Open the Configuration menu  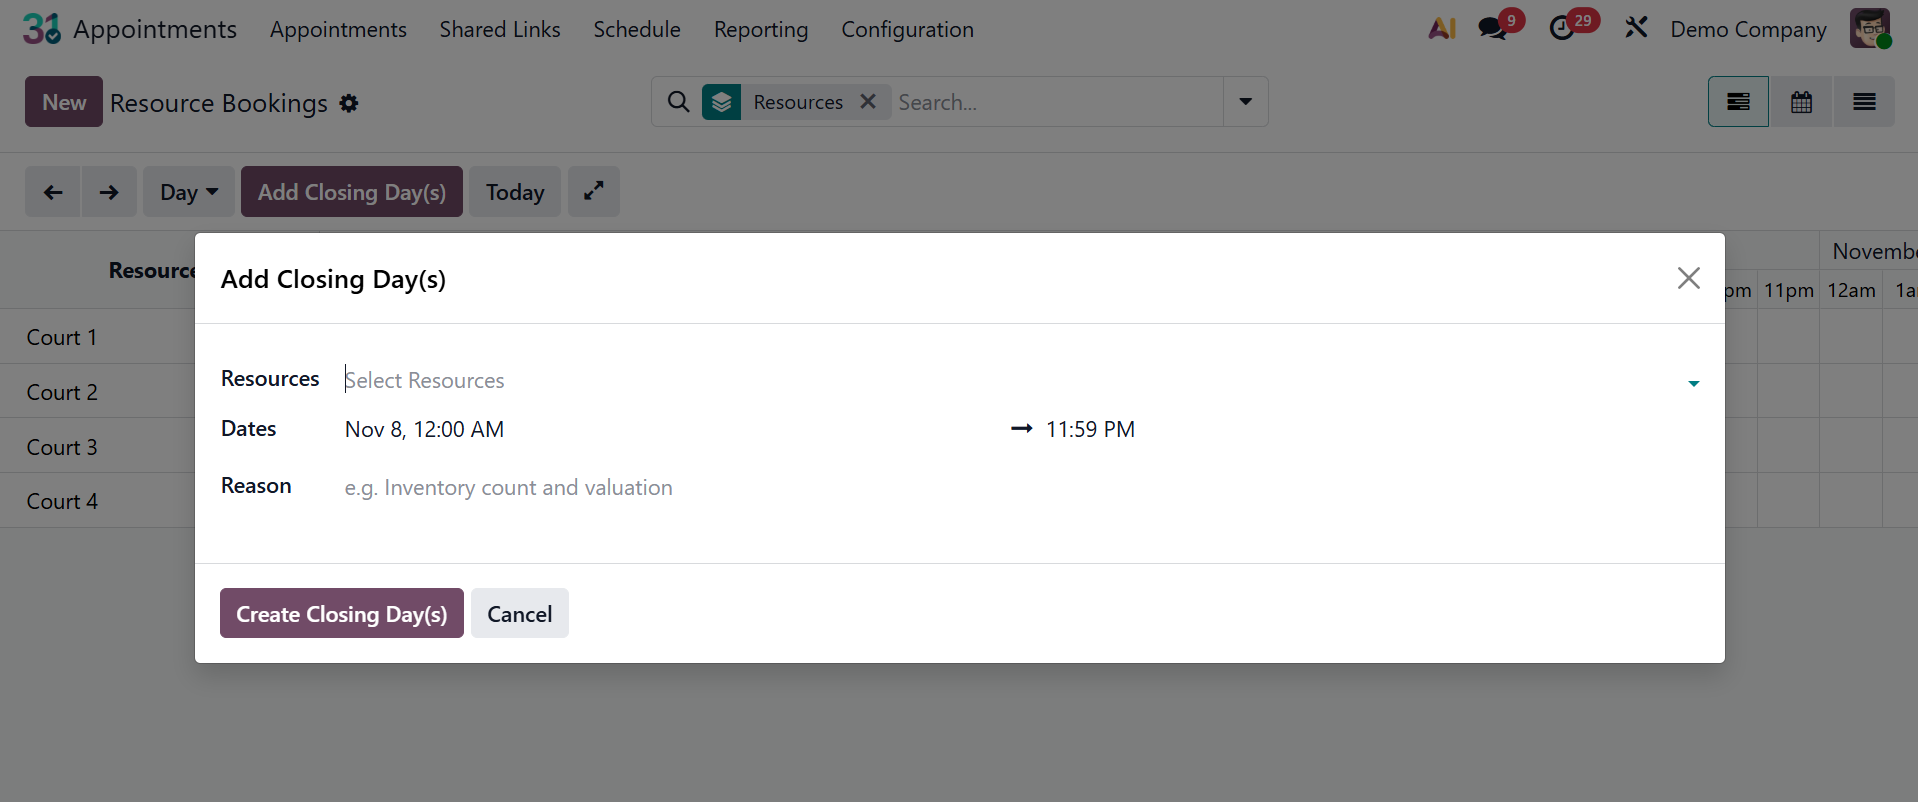click(x=907, y=30)
